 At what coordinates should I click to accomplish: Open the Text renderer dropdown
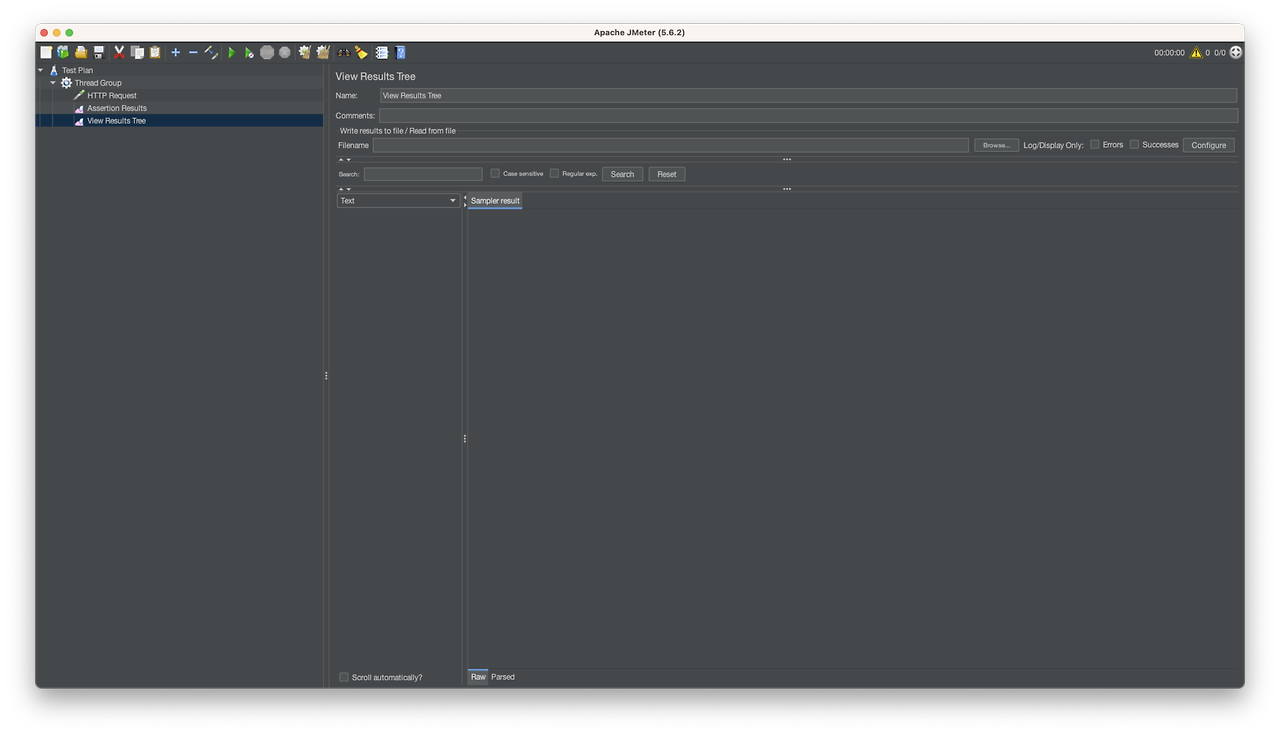coord(398,201)
